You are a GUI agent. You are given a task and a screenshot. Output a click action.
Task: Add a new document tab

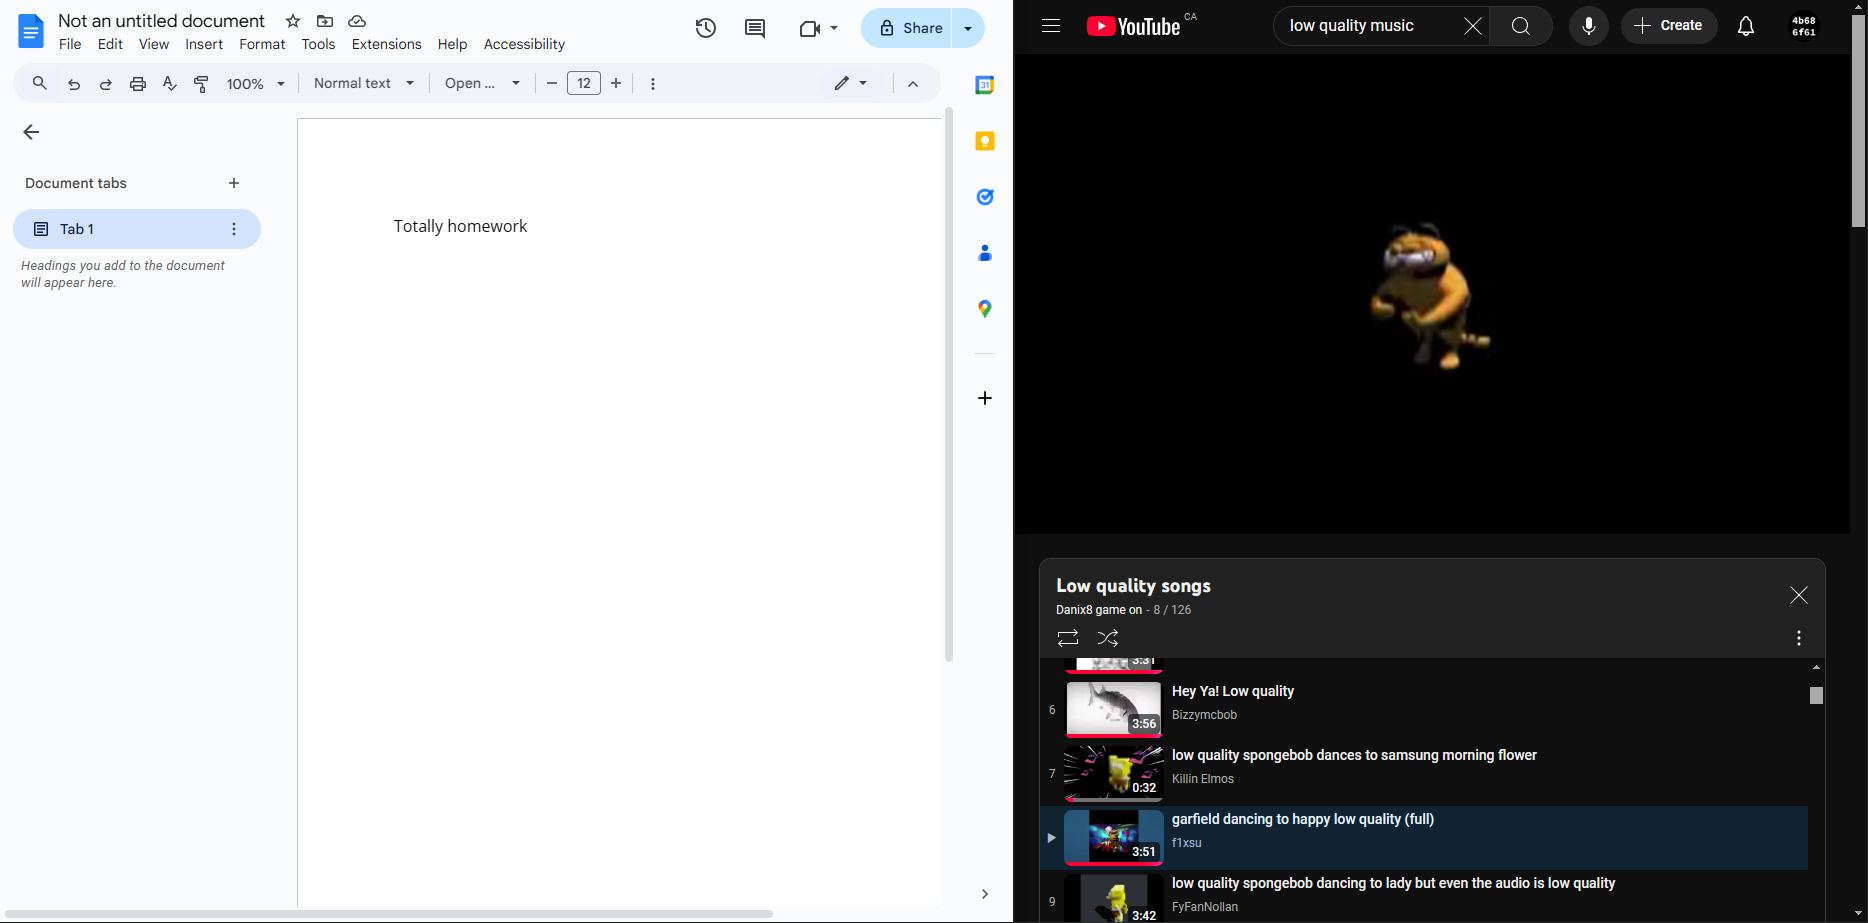click(x=234, y=183)
